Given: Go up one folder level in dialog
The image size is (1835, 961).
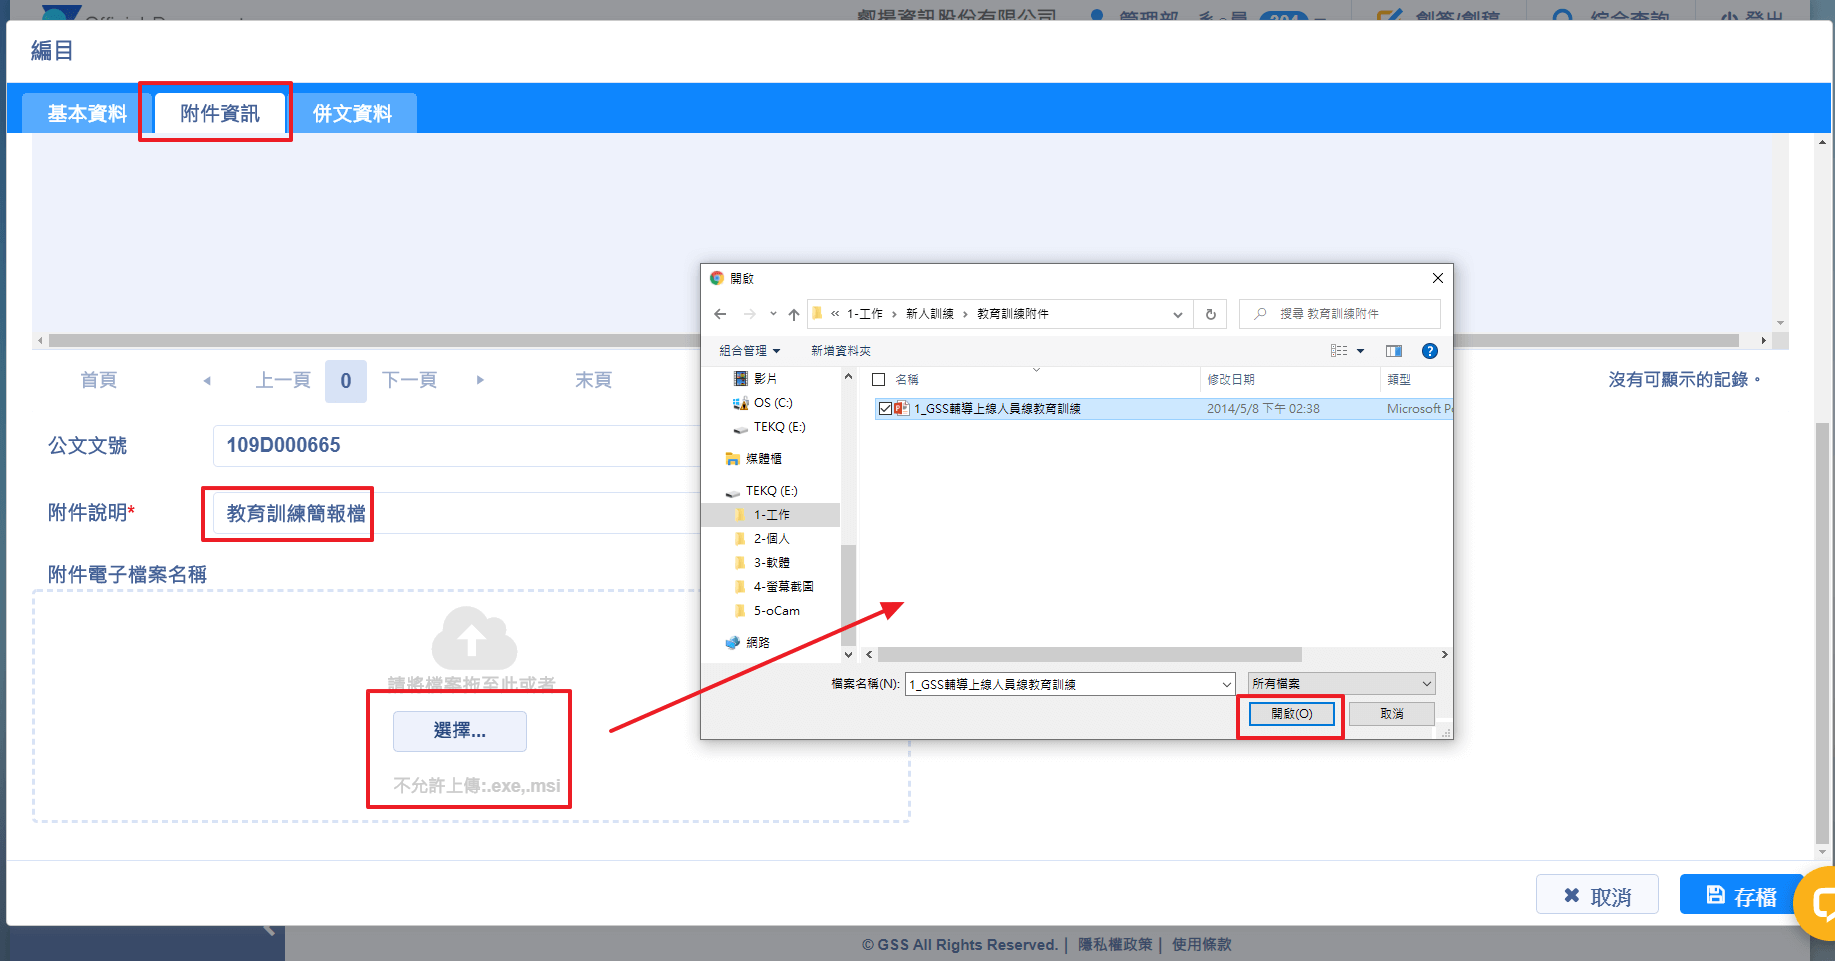Looking at the screenshot, I should (794, 314).
